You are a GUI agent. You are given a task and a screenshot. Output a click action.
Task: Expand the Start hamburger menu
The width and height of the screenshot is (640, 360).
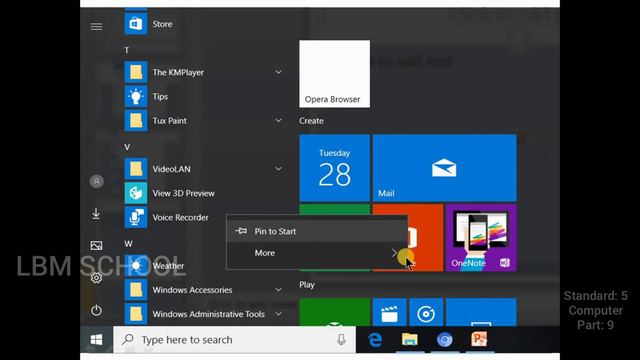pyautogui.click(x=96, y=27)
